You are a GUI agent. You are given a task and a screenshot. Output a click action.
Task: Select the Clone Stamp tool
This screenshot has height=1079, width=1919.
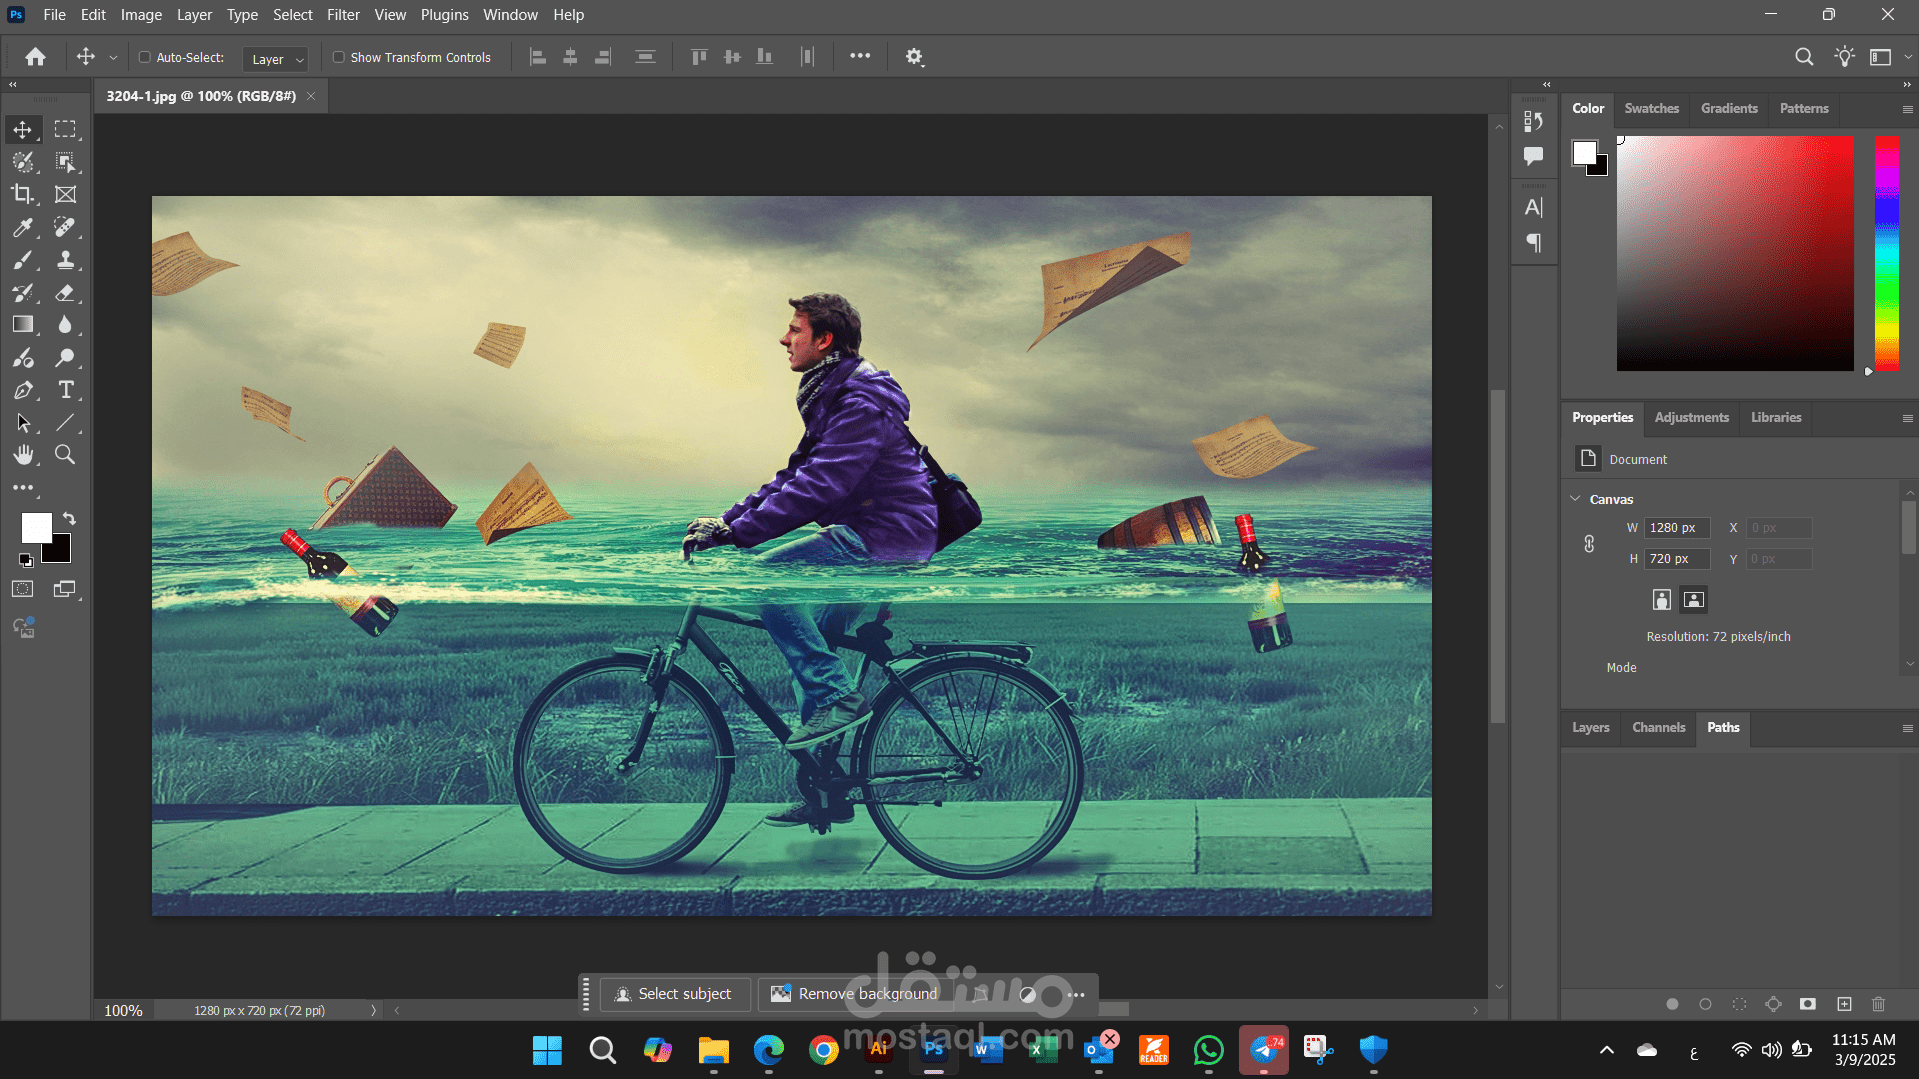point(65,260)
